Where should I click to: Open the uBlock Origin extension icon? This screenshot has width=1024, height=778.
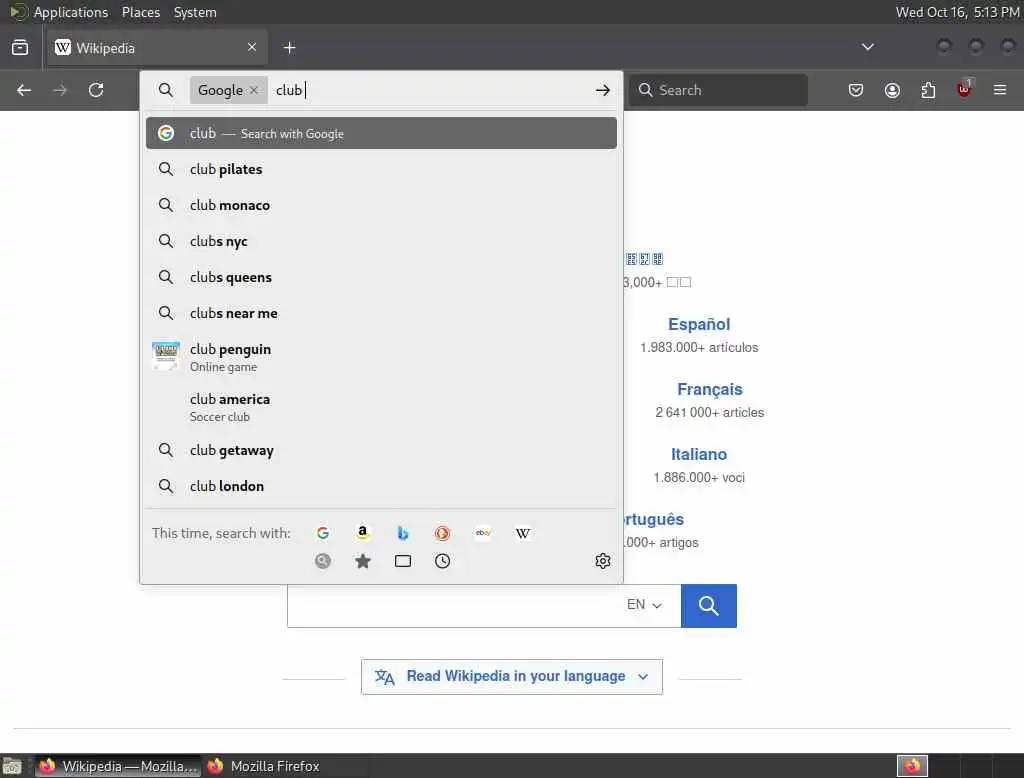pos(965,89)
